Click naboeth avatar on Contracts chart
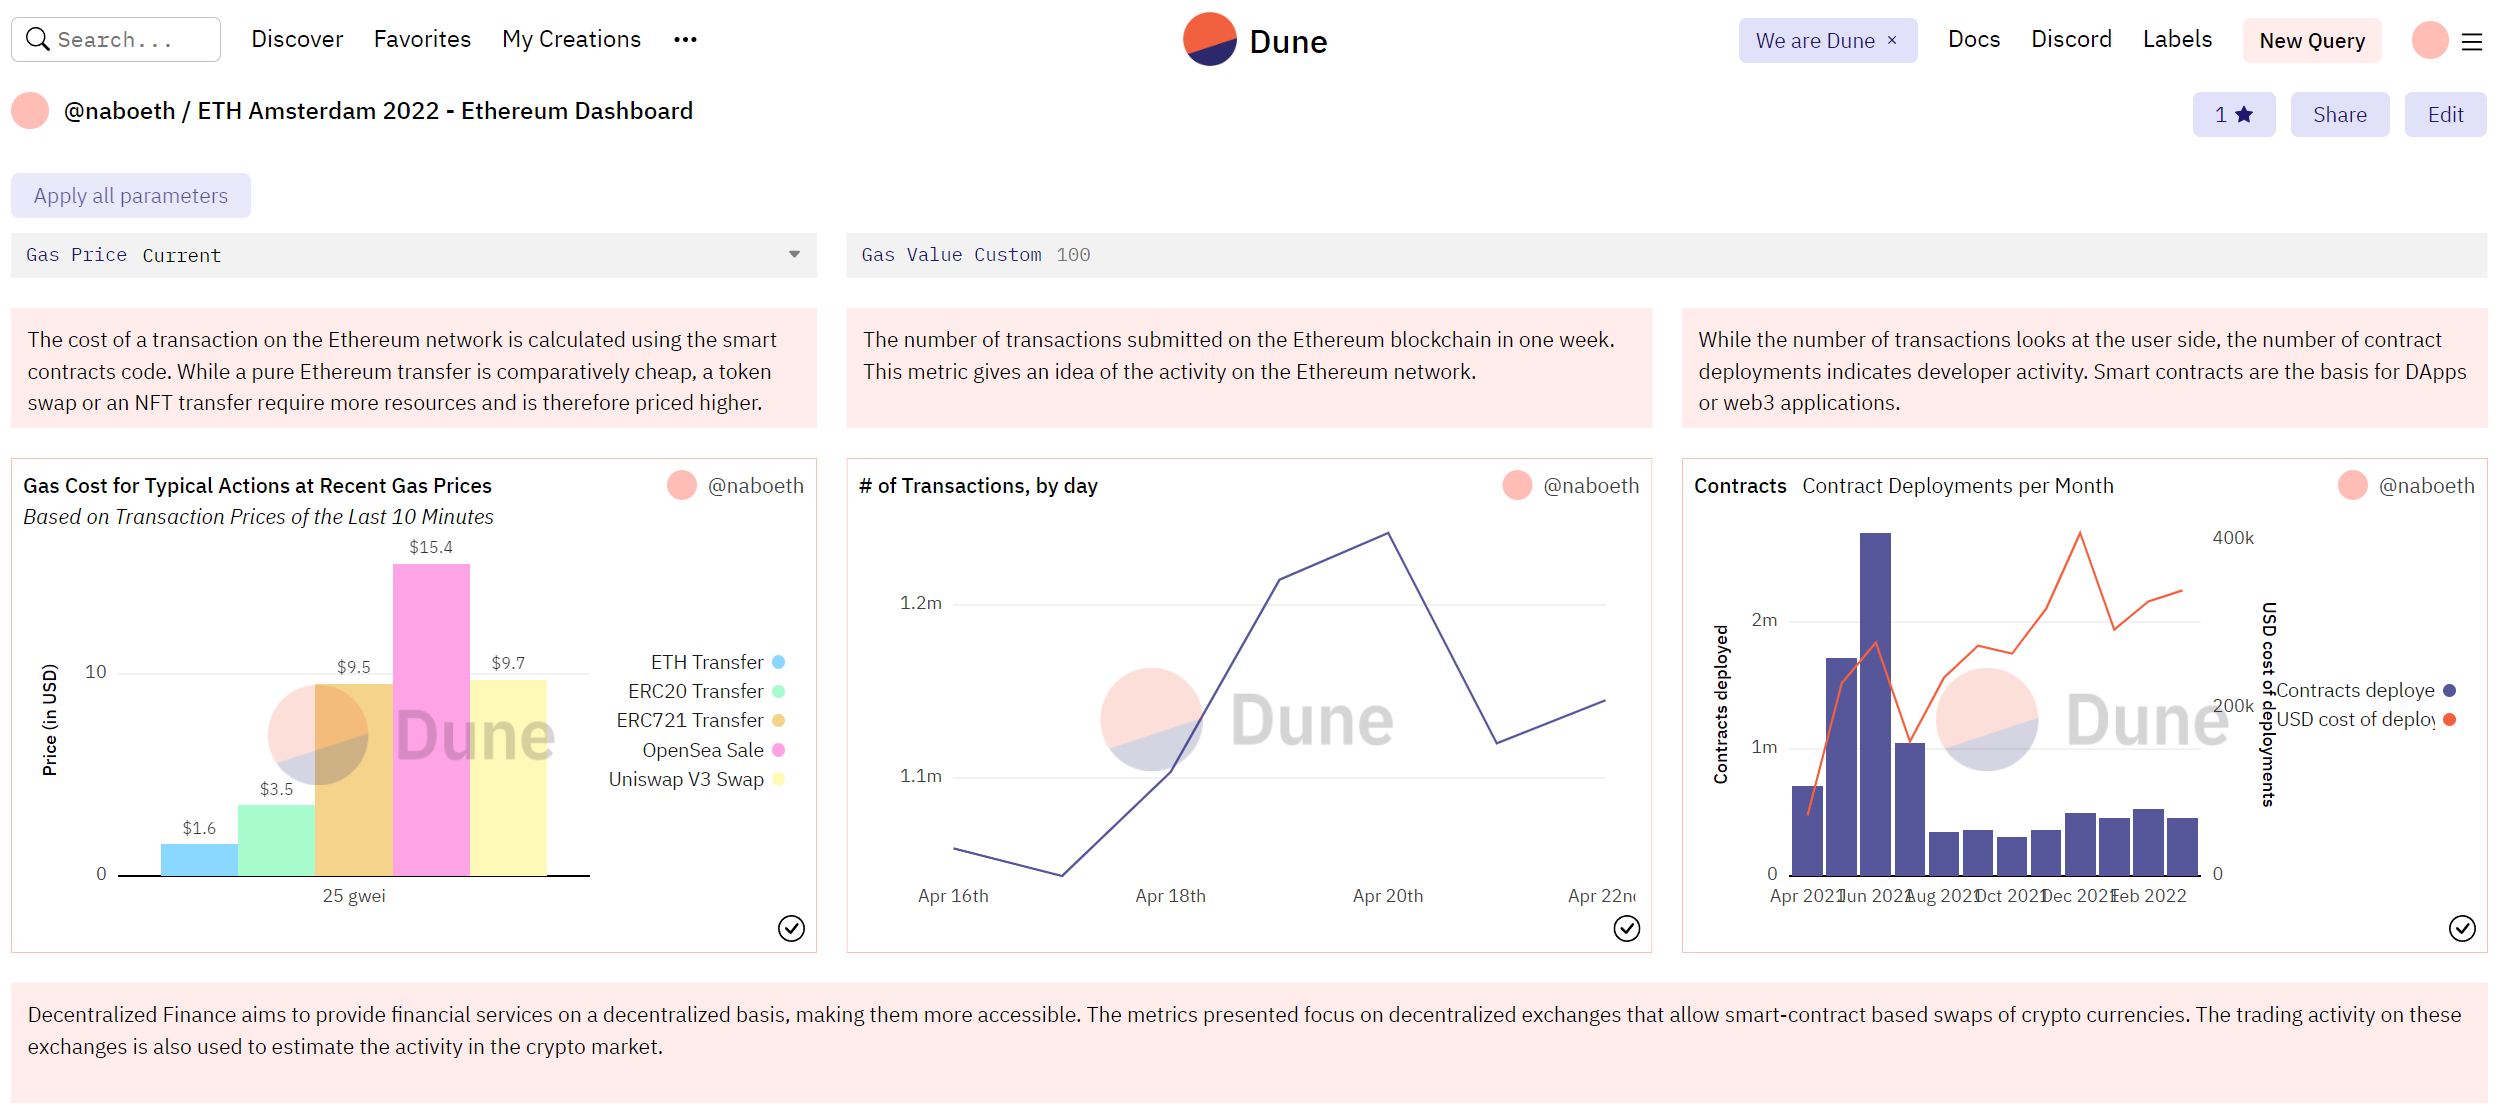Screen dimensions: 2508x1111 point(2353,485)
